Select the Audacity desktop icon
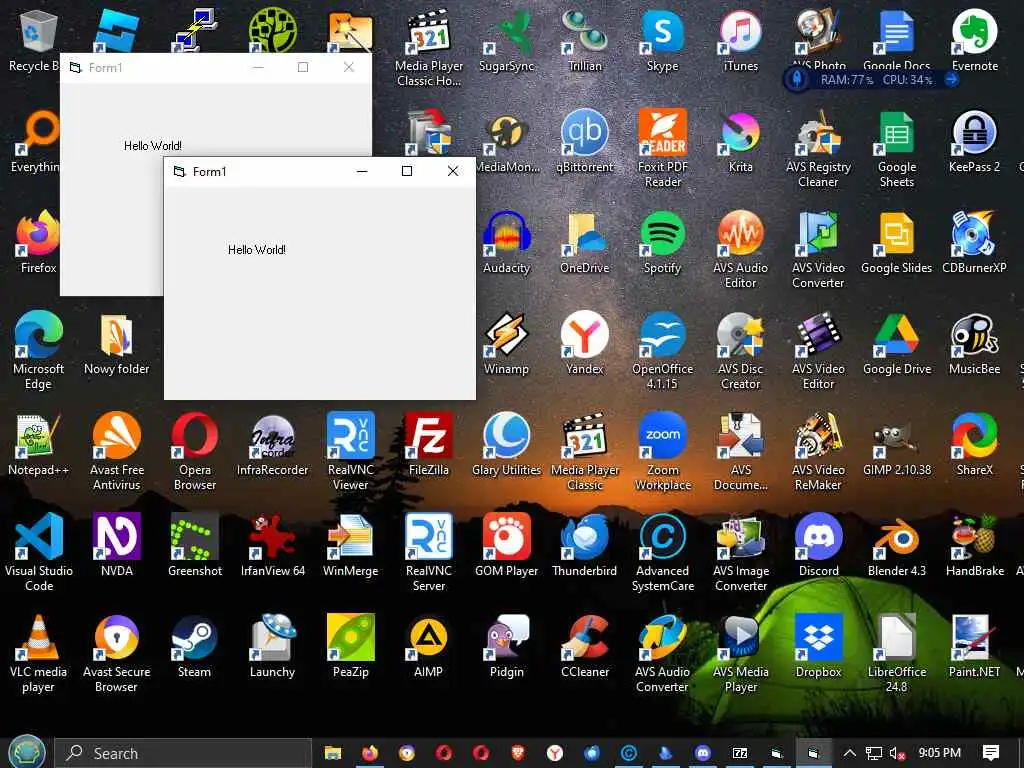 [x=506, y=242]
